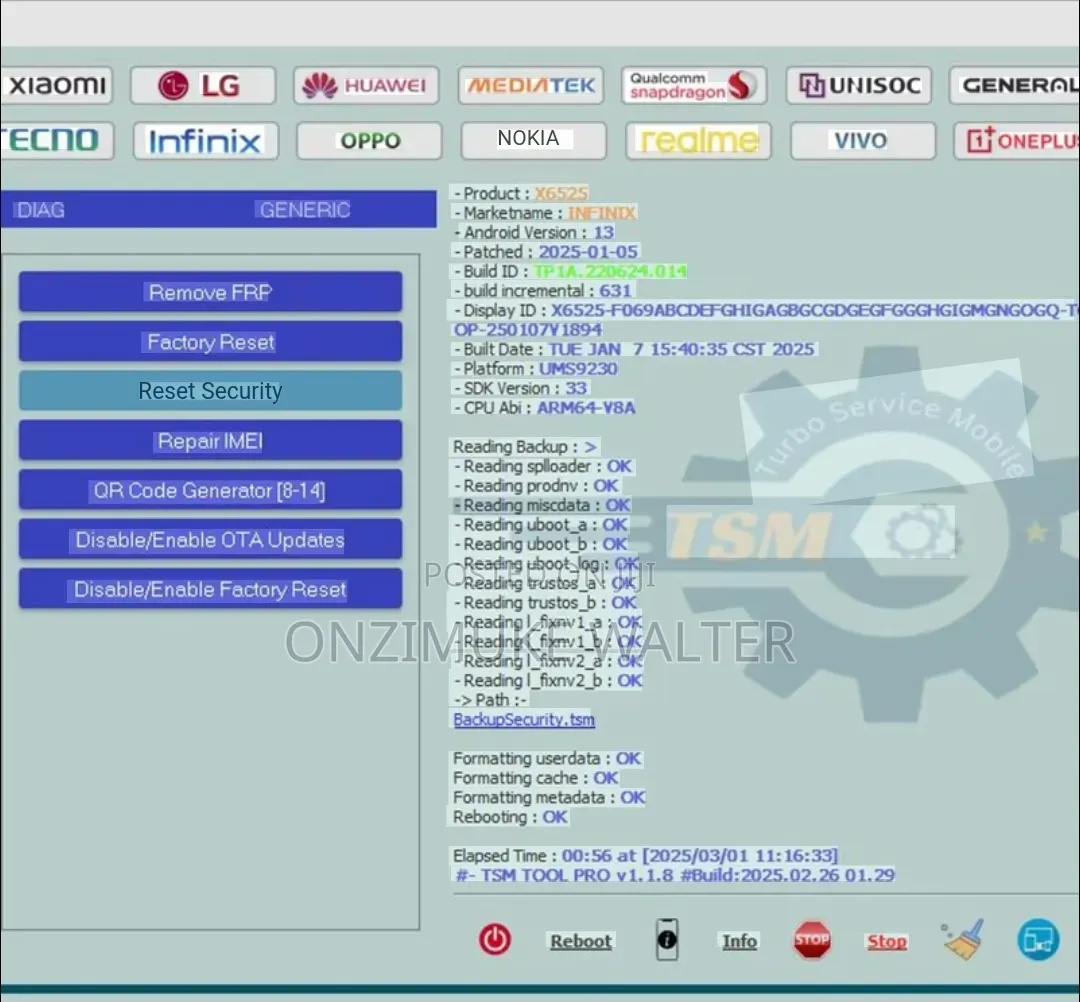
Task: Select the Formatting userdata OK line
Action: (548, 759)
